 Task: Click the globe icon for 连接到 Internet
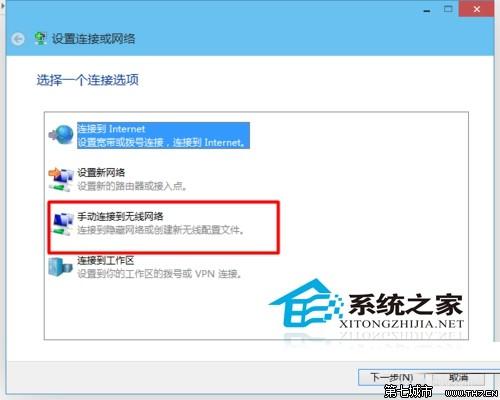(x=61, y=134)
